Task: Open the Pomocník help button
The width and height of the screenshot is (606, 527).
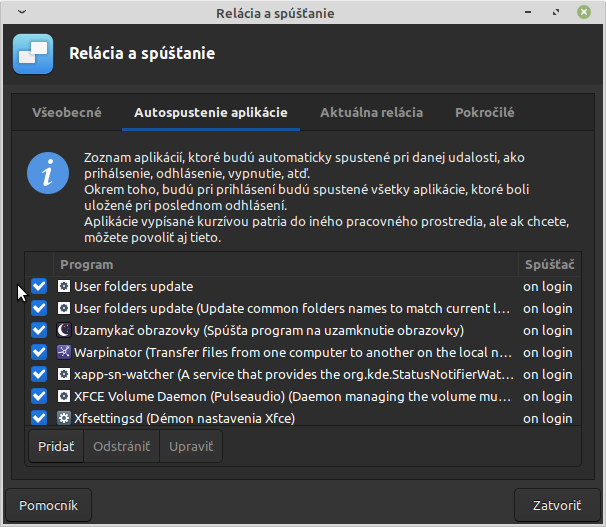Action: coord(49,505)
